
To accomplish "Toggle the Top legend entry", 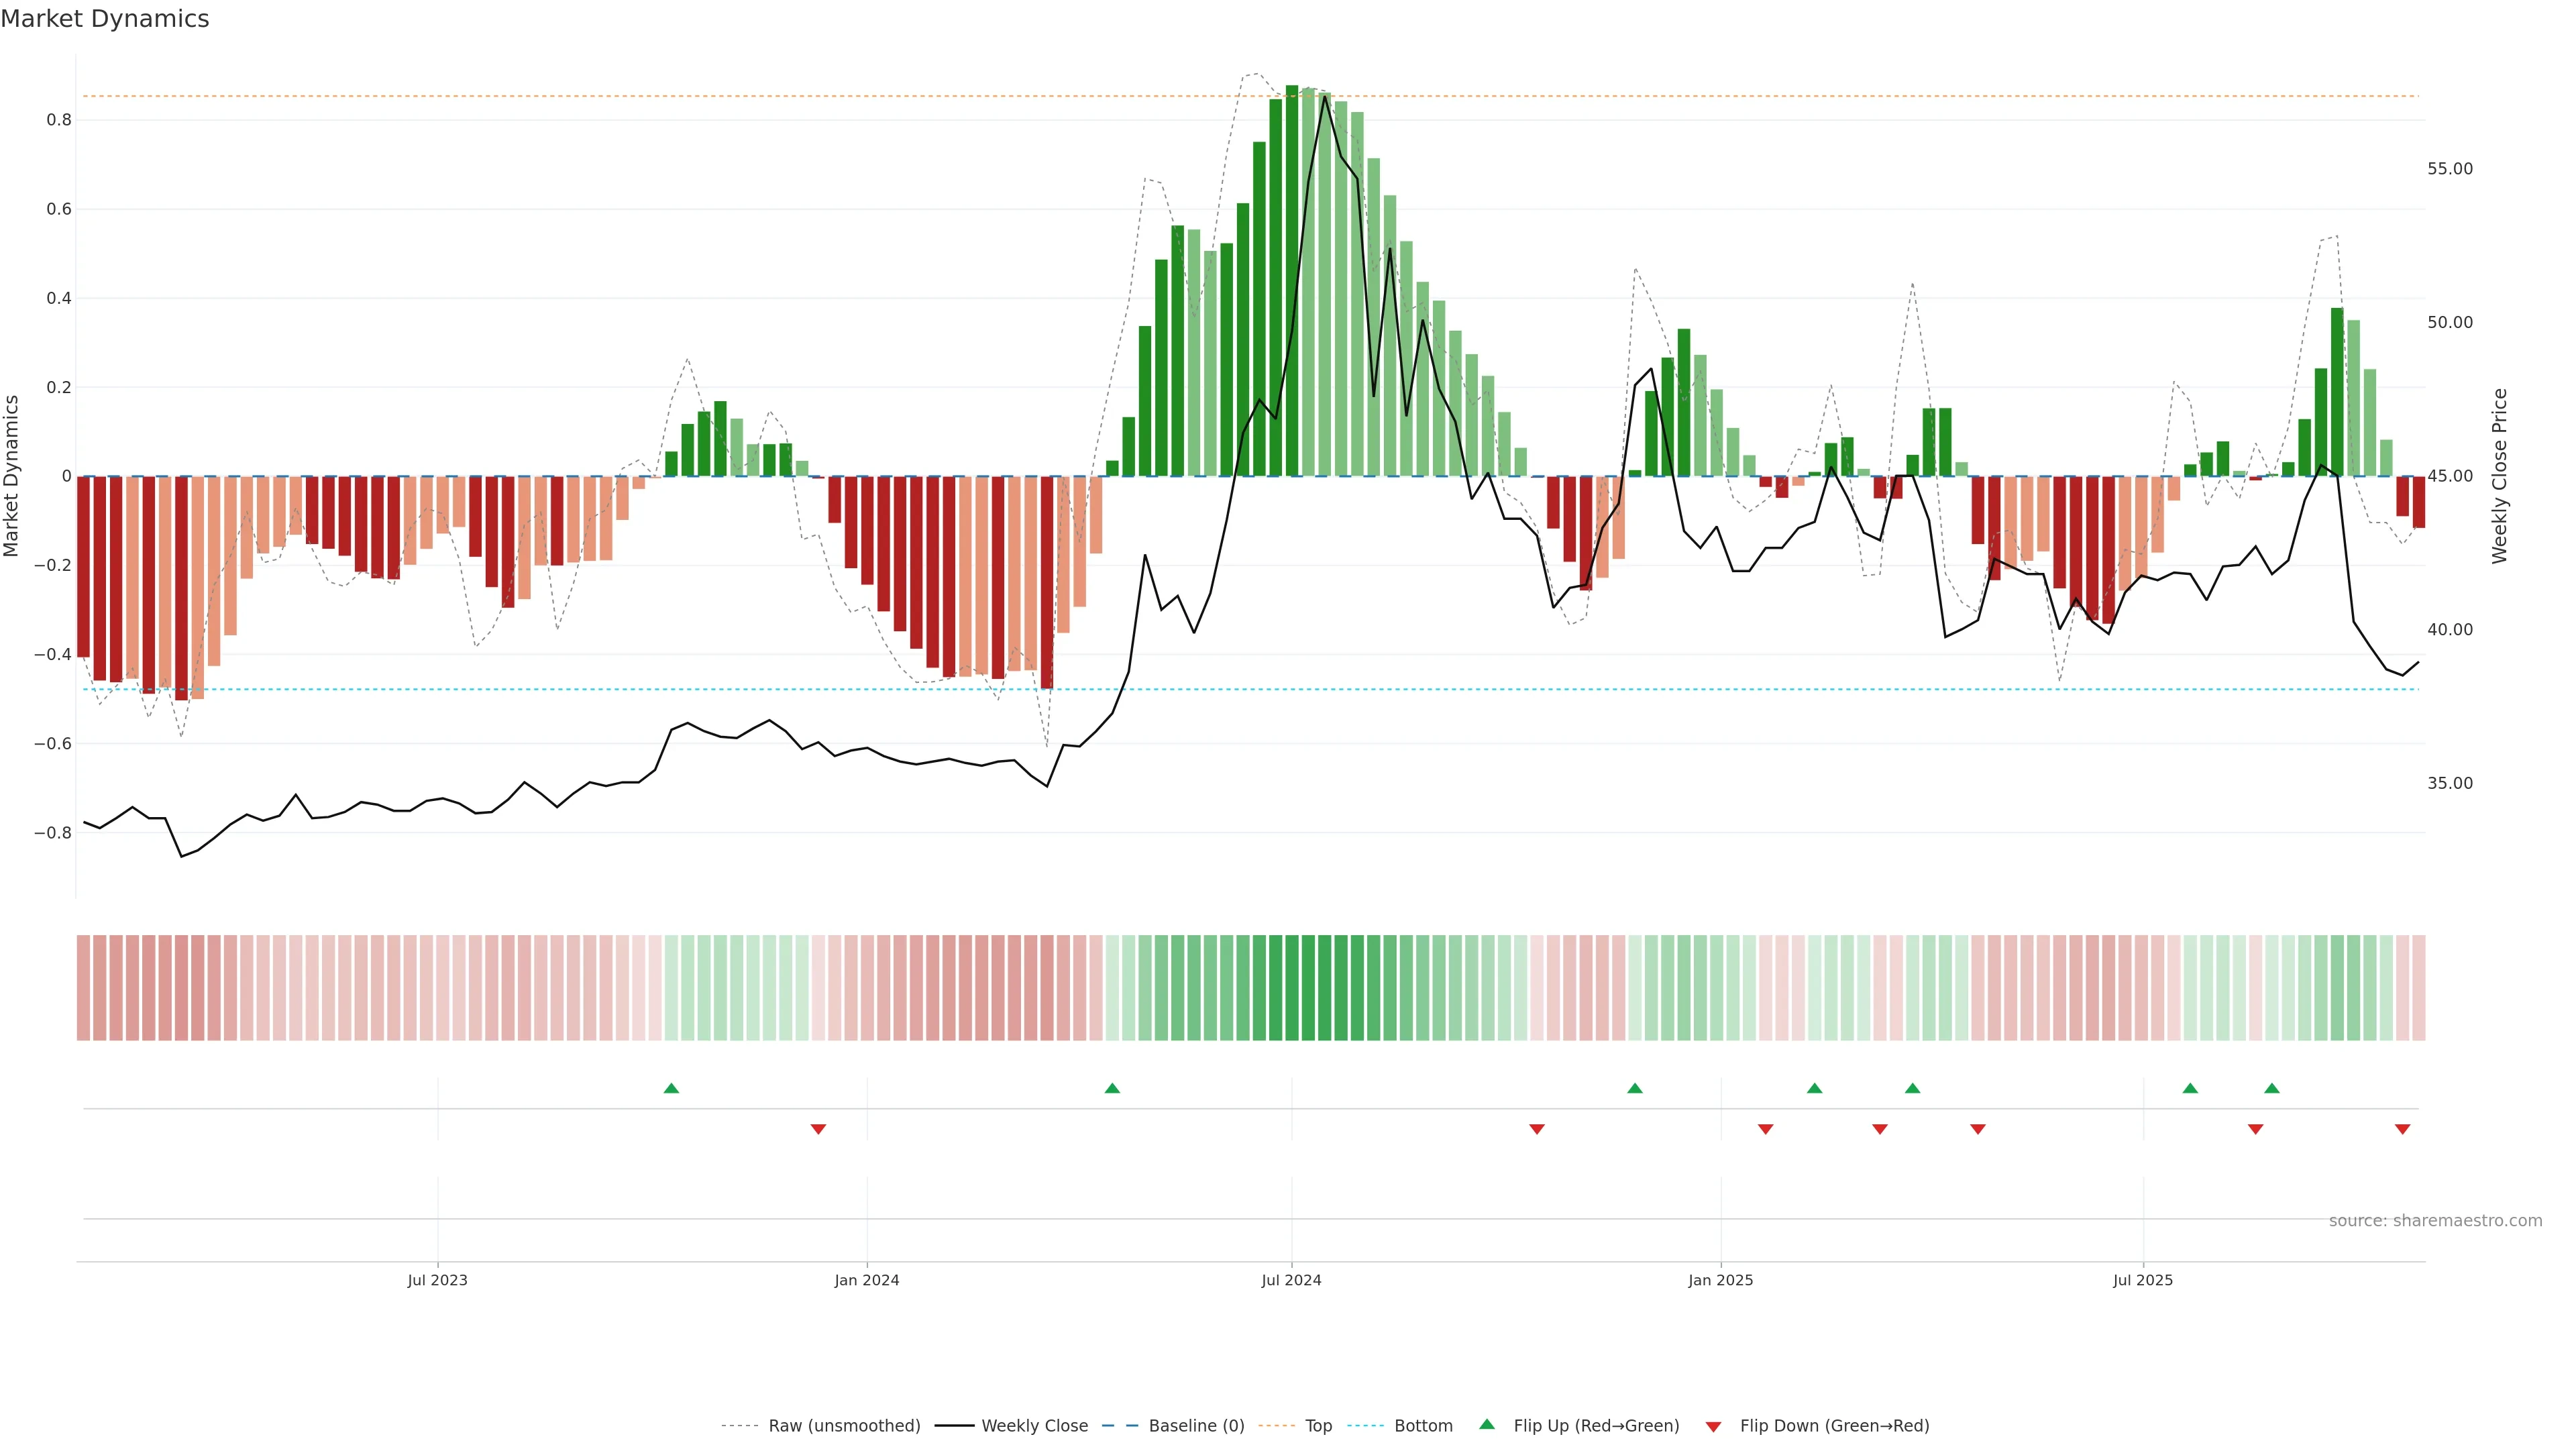I will (x=1318, y=1426).
